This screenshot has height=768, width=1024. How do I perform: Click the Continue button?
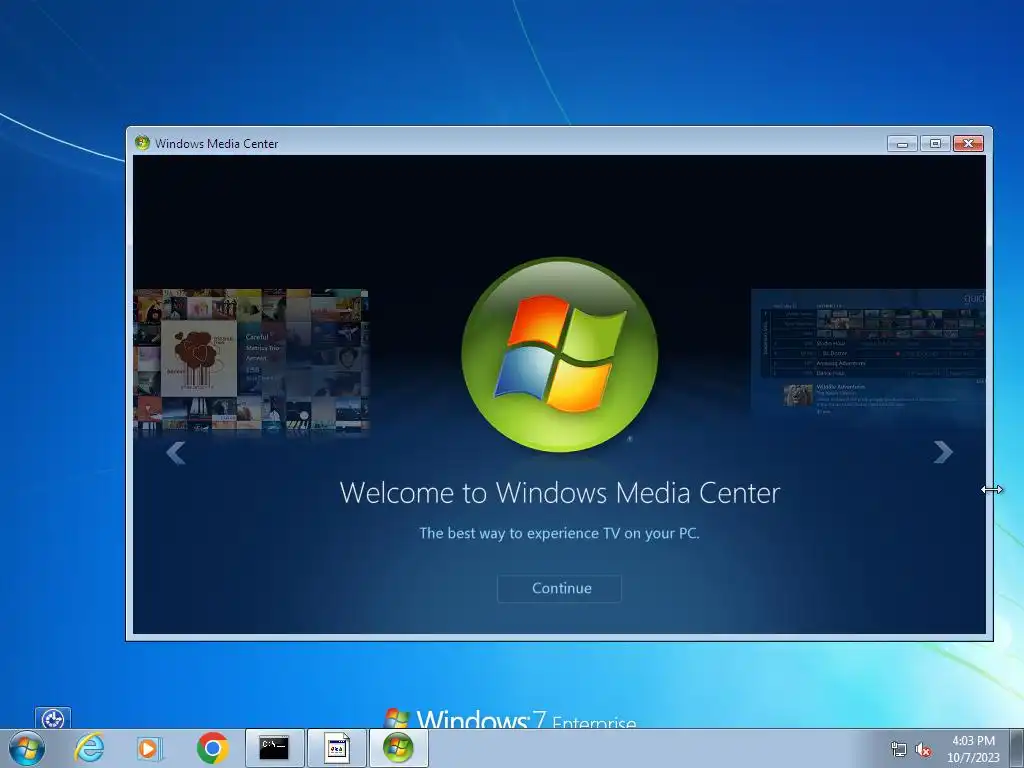point(559,588)
